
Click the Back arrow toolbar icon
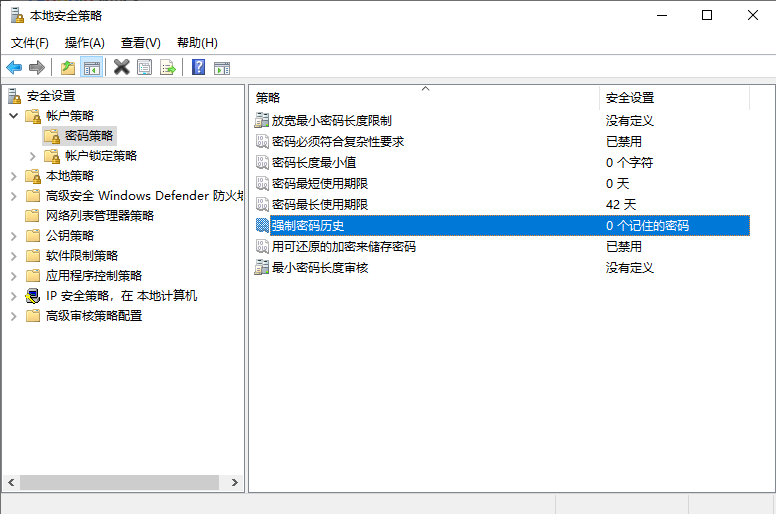click(14, 67)
